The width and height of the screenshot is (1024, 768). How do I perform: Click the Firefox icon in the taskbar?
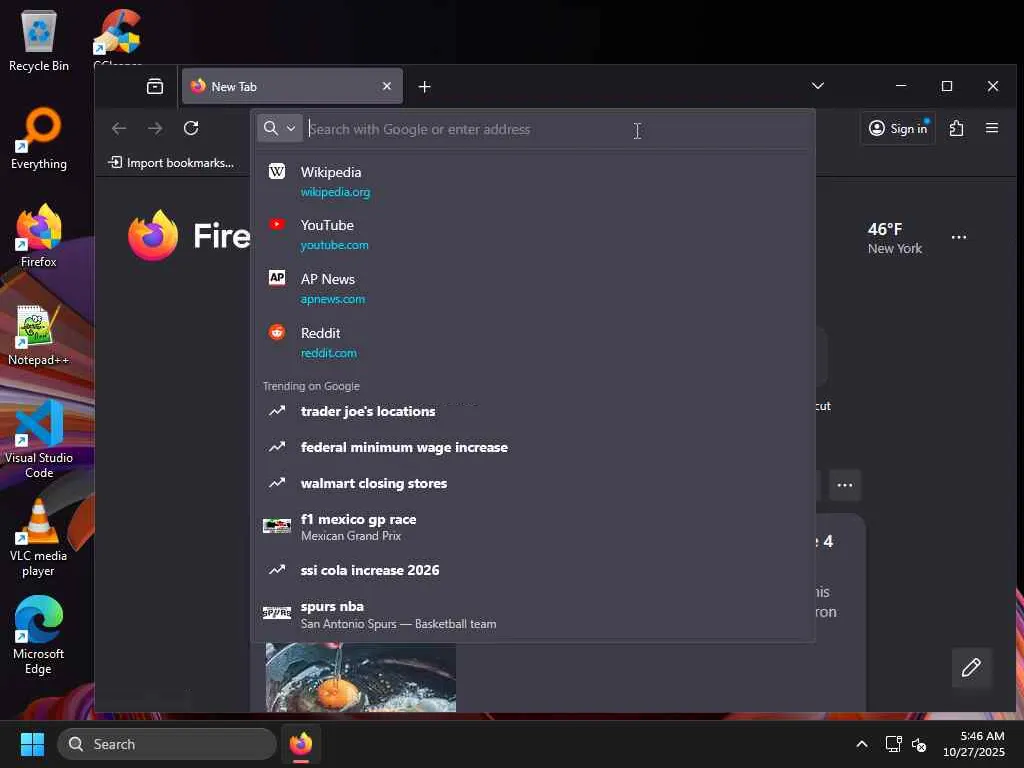pos(301,744)
